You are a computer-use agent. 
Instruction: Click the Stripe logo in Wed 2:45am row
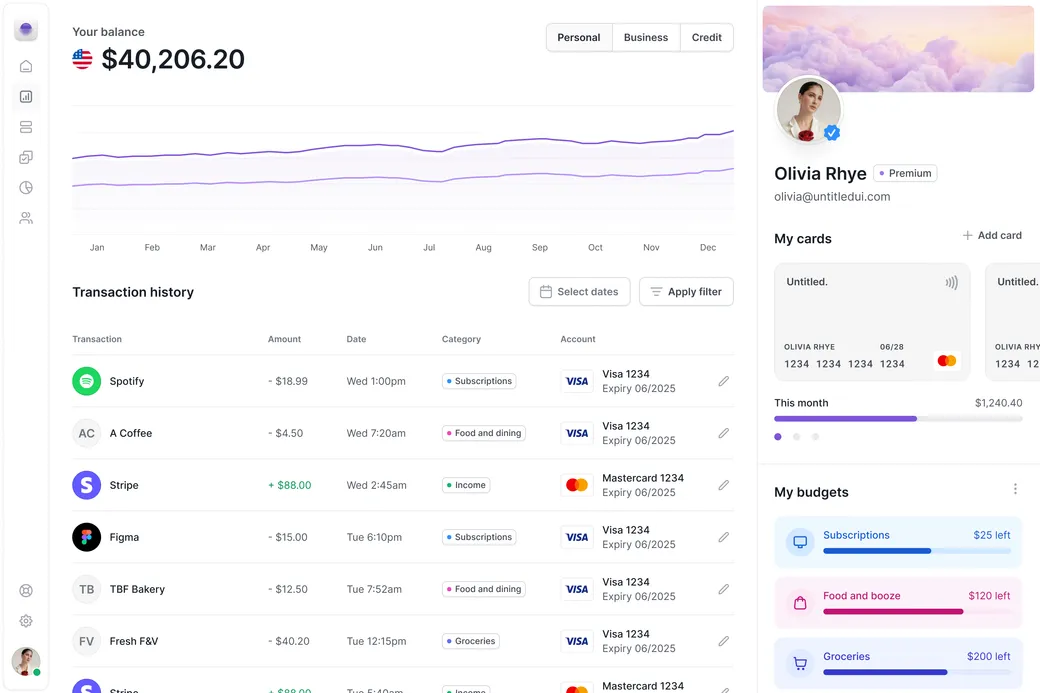point(86,485)
